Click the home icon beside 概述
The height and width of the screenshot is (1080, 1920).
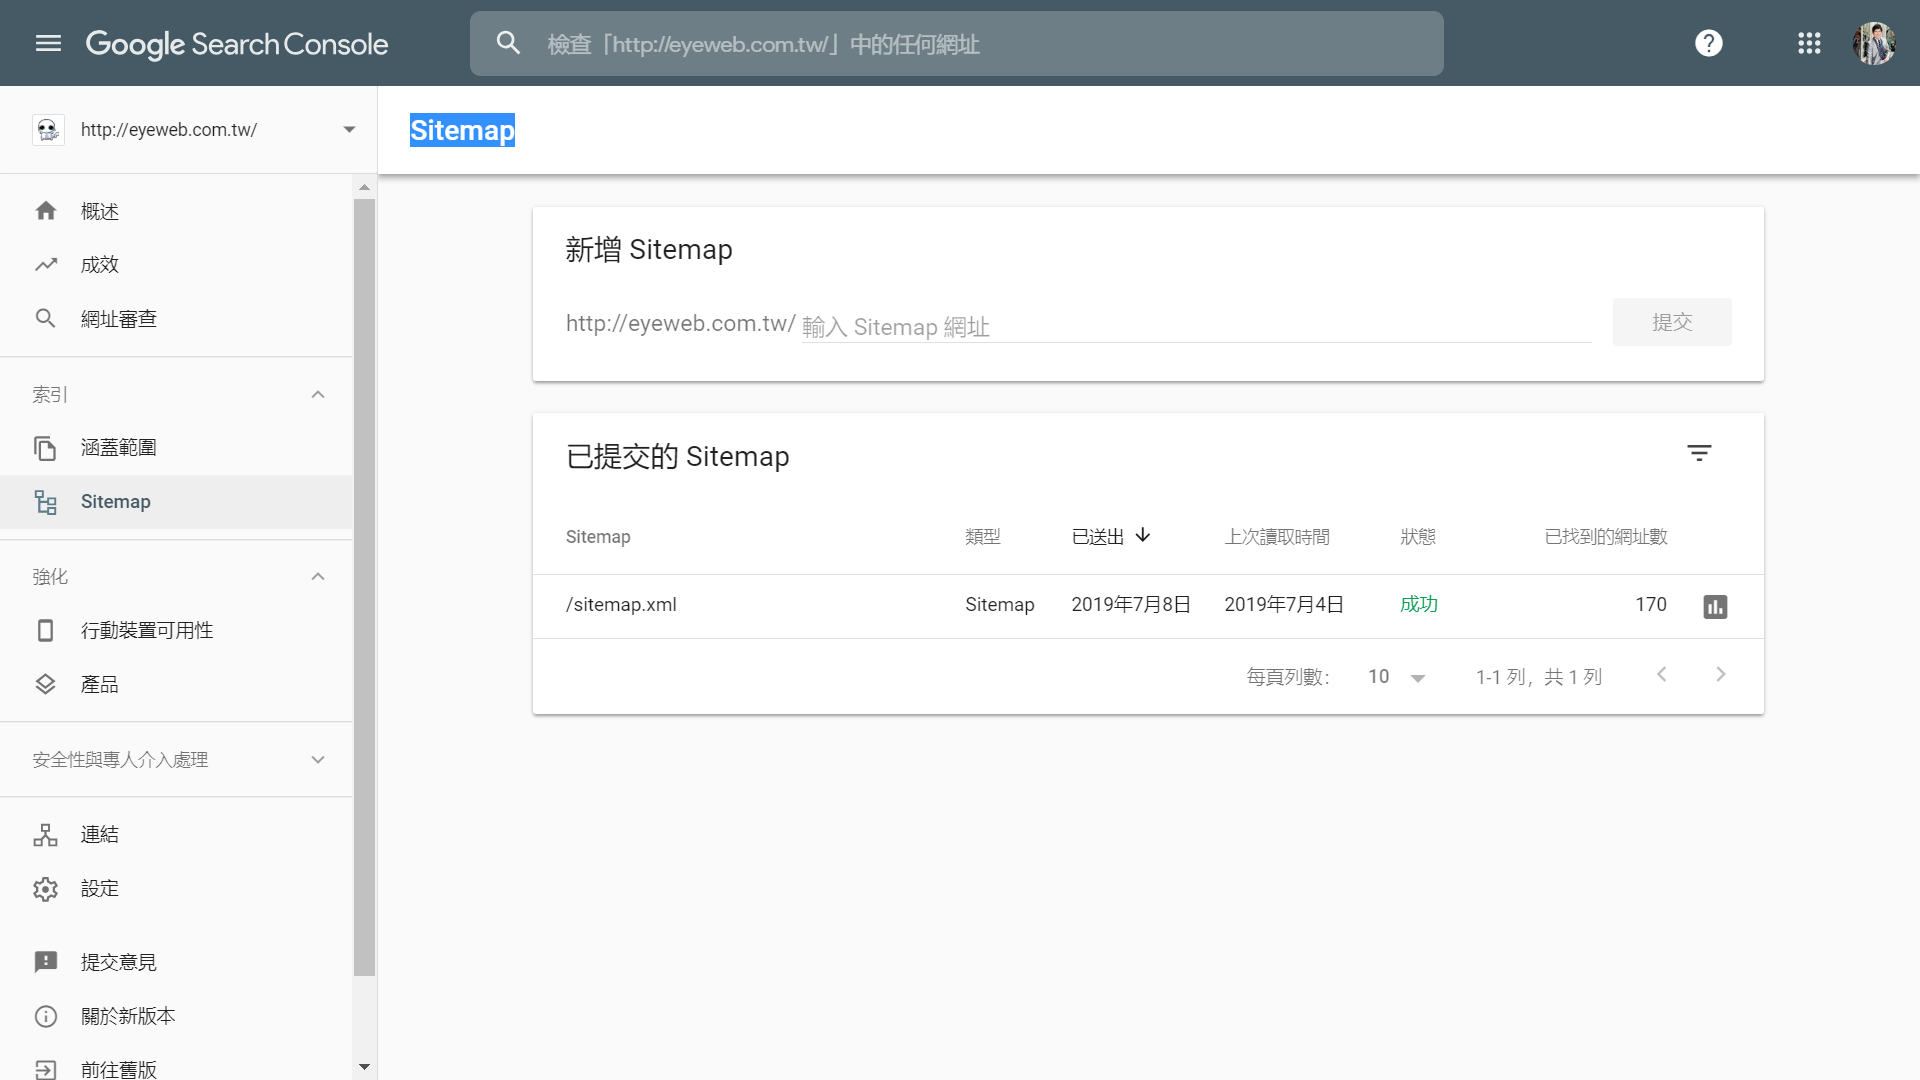click(46, 211)
